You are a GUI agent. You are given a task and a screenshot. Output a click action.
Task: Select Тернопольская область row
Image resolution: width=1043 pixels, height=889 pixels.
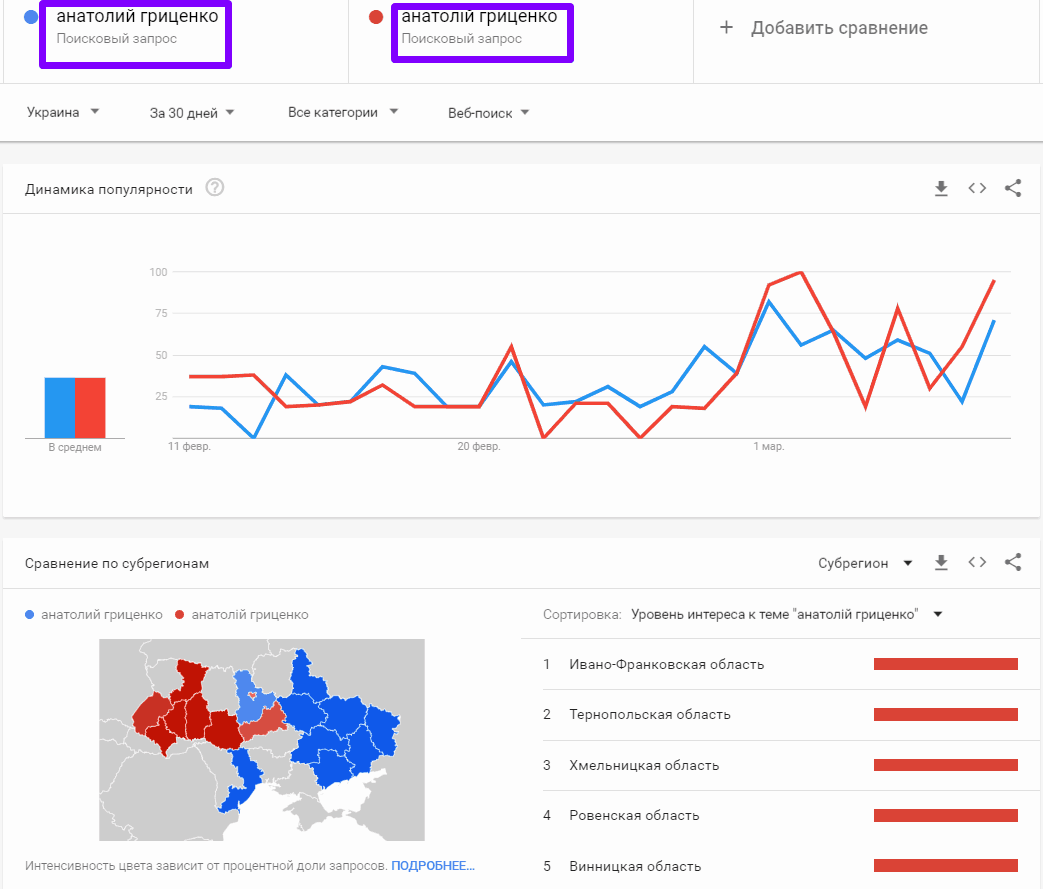tap(649, 715)
